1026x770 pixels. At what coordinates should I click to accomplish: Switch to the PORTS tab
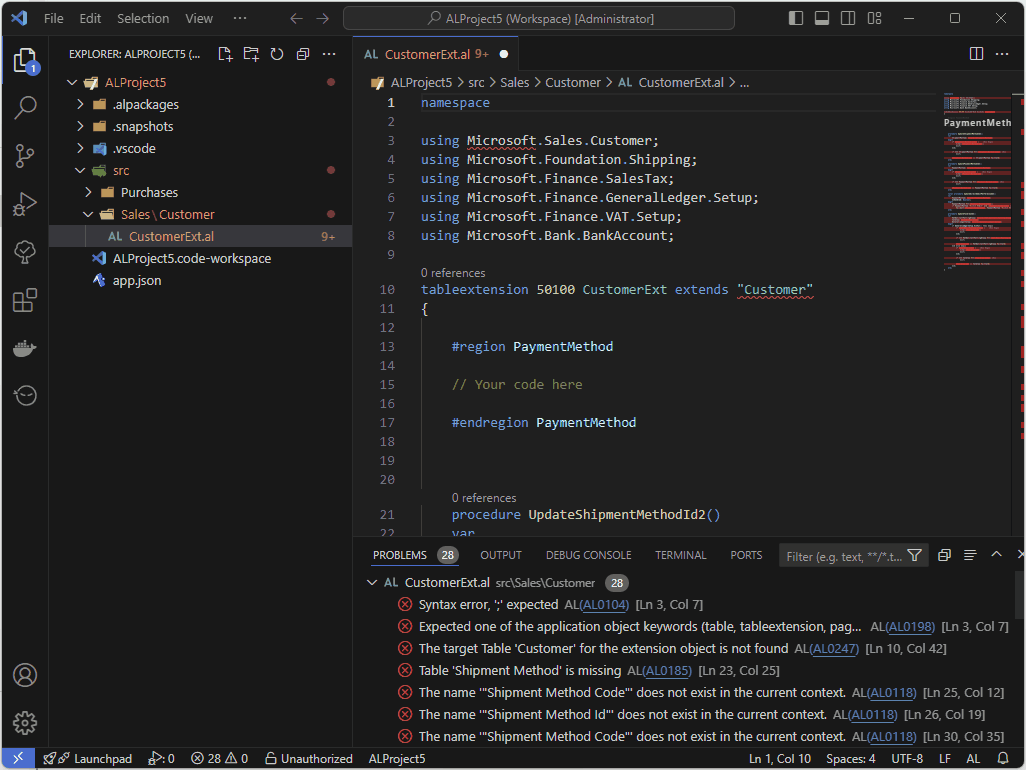746,555
